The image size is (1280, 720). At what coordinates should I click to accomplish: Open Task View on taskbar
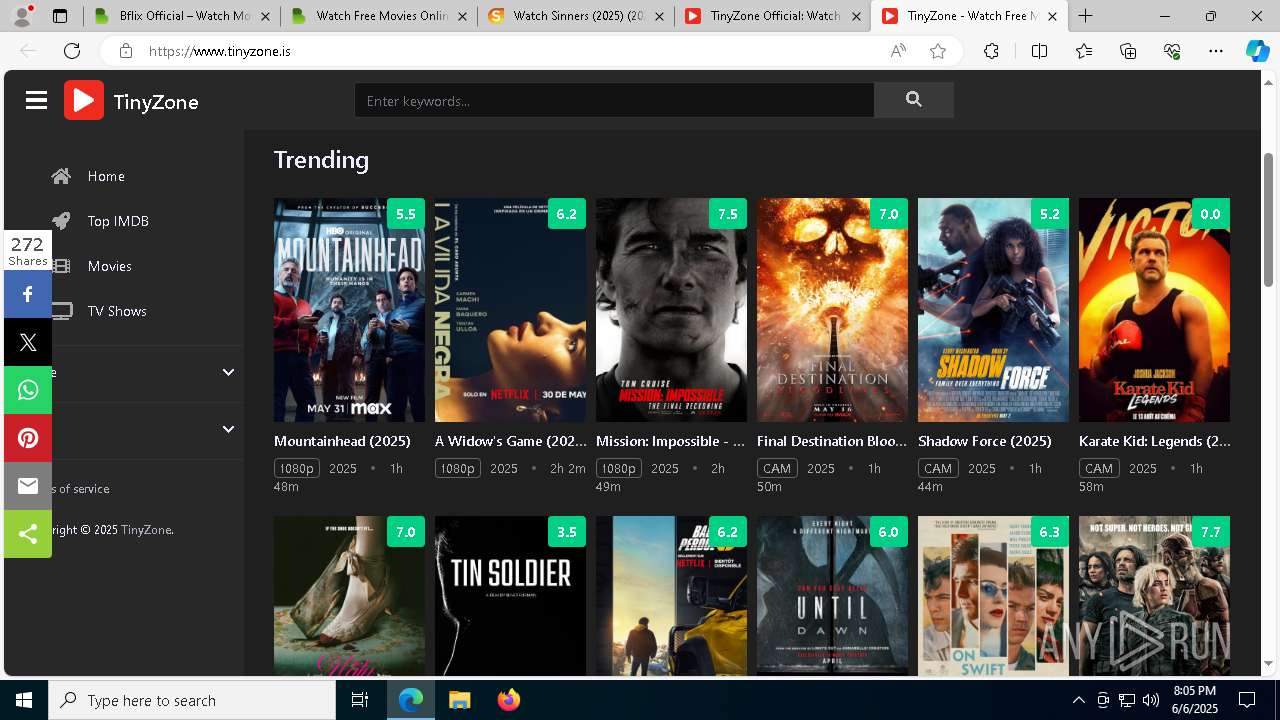(360, 700)
